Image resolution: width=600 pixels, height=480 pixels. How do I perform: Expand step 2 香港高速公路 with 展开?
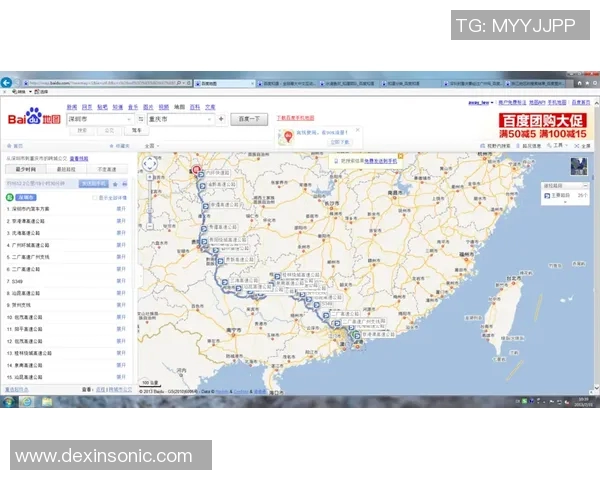point(121,221)
